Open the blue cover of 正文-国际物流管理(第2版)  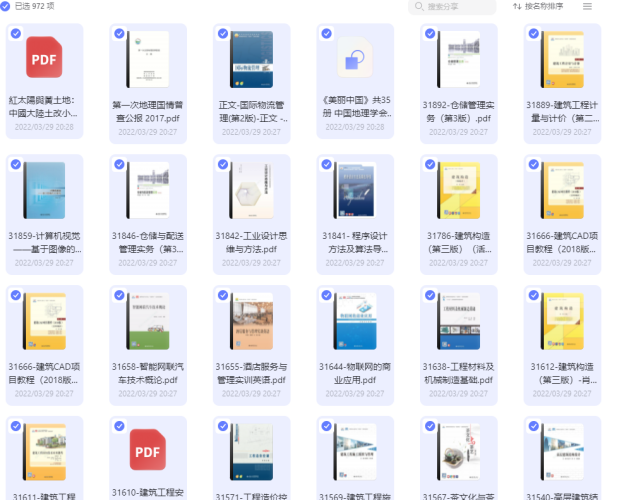point(251,60)
